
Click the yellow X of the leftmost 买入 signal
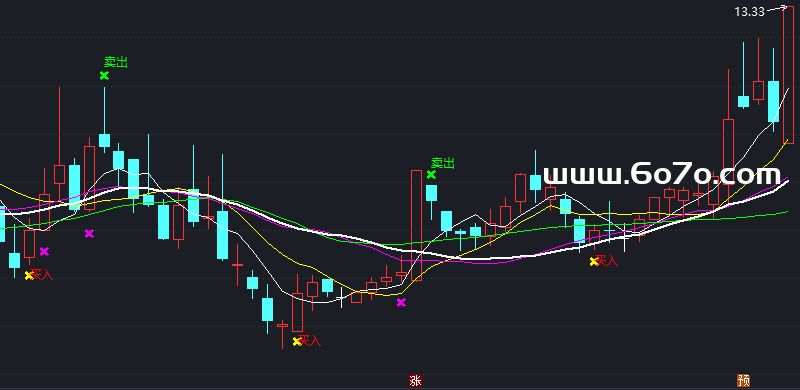tap(29, 275)
